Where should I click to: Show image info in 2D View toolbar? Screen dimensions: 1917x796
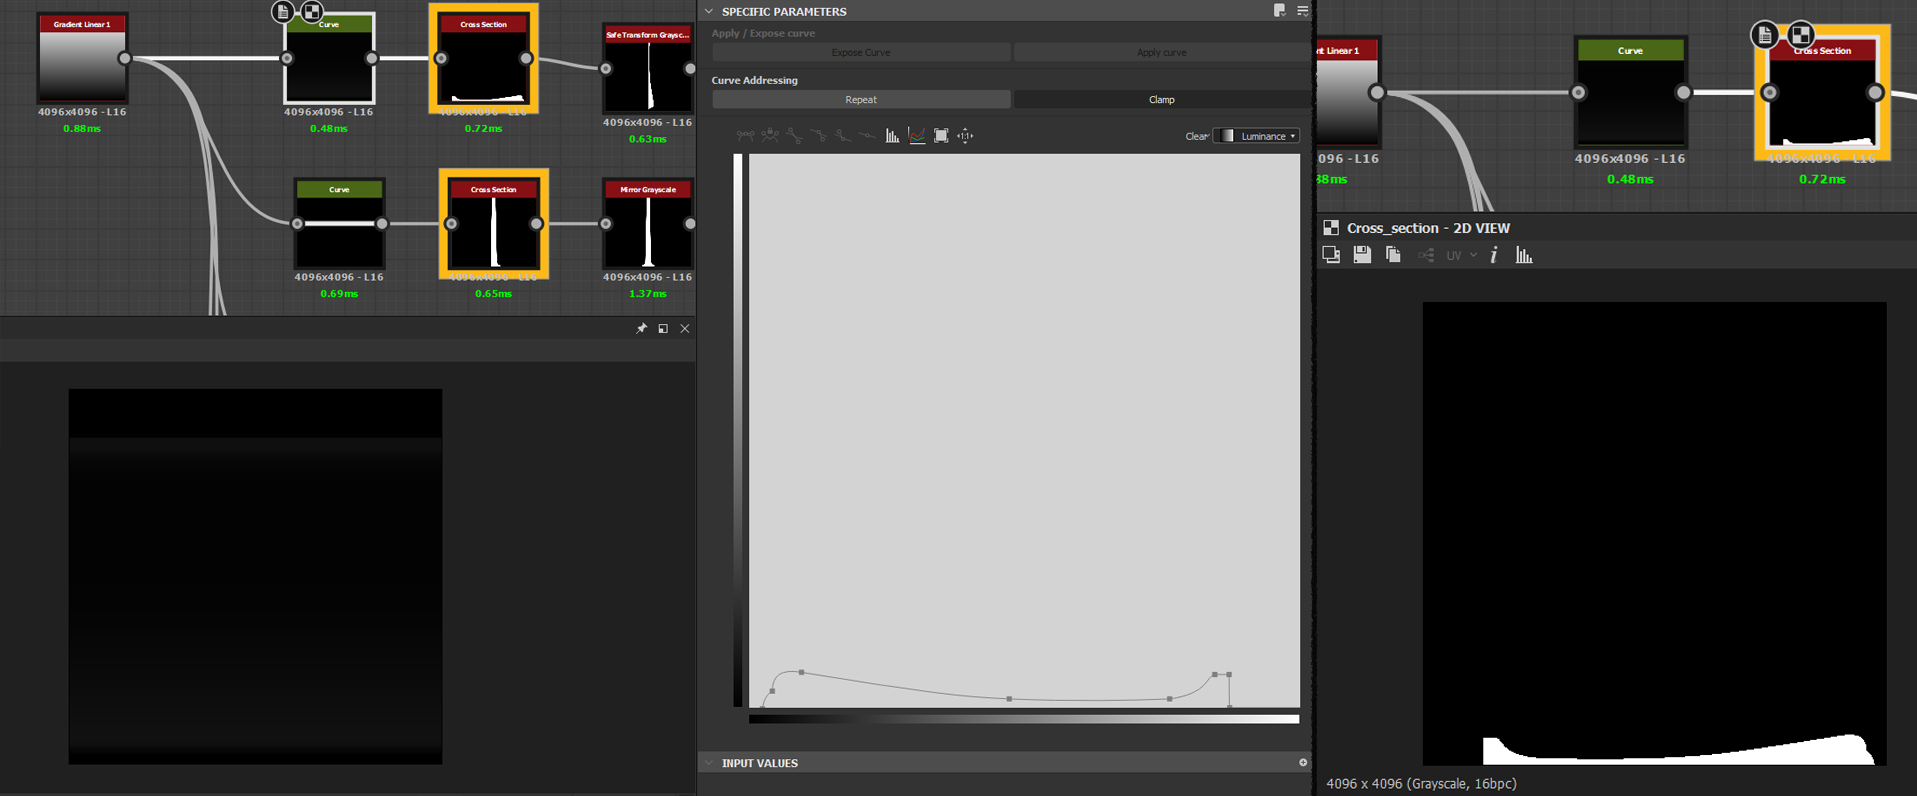1494,255
